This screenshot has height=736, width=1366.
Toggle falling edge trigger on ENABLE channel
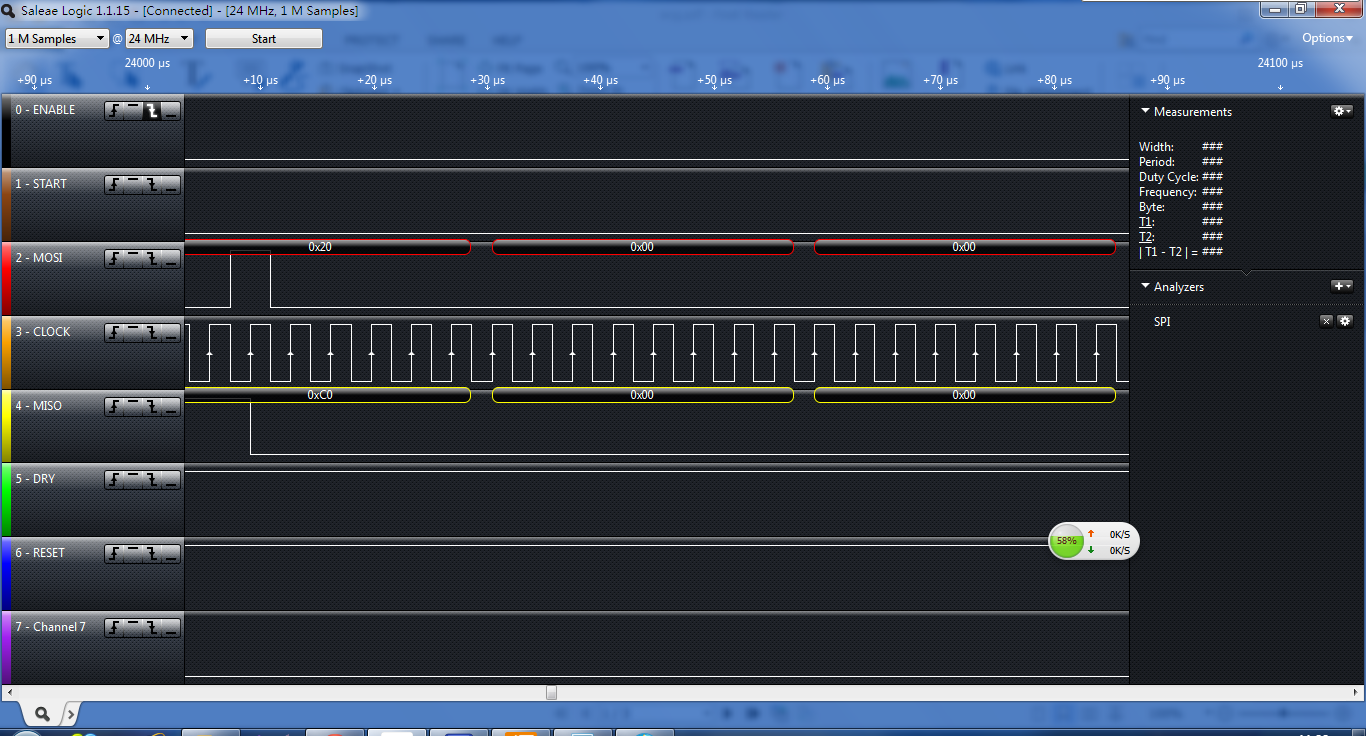[152, 111]
